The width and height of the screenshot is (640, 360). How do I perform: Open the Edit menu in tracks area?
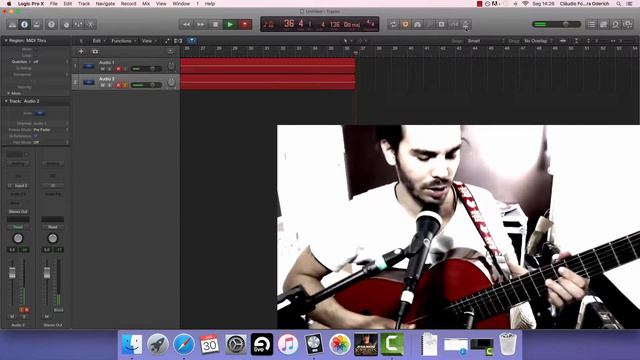[x=98, y=41]
